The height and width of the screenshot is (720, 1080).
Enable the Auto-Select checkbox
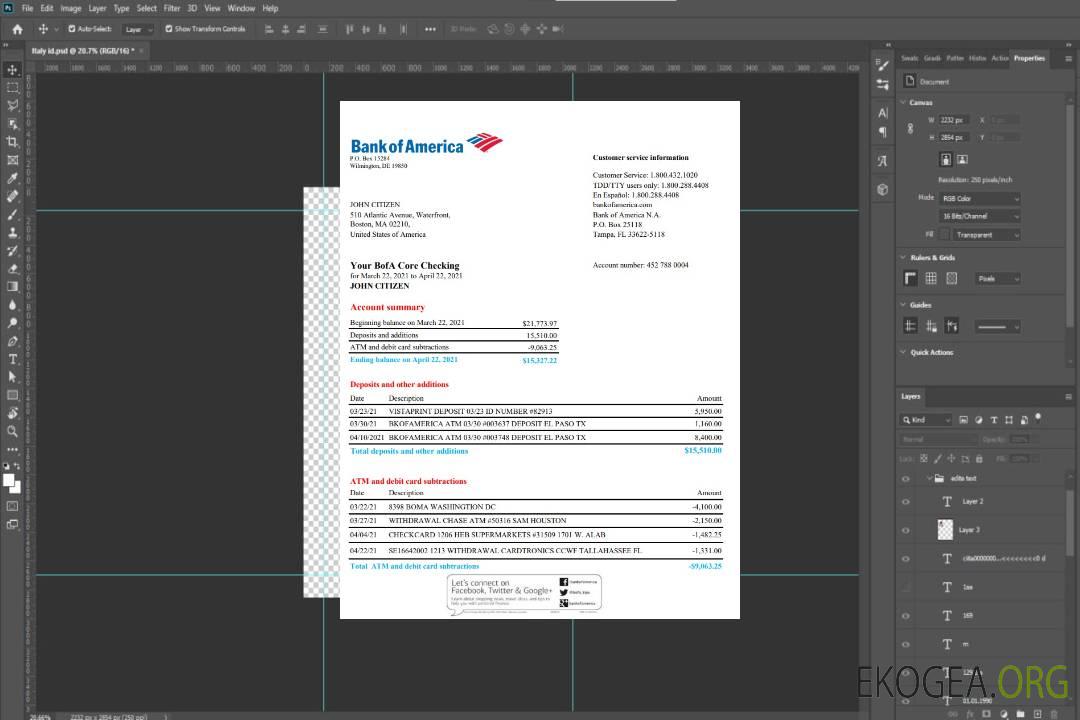pos(72,29)
